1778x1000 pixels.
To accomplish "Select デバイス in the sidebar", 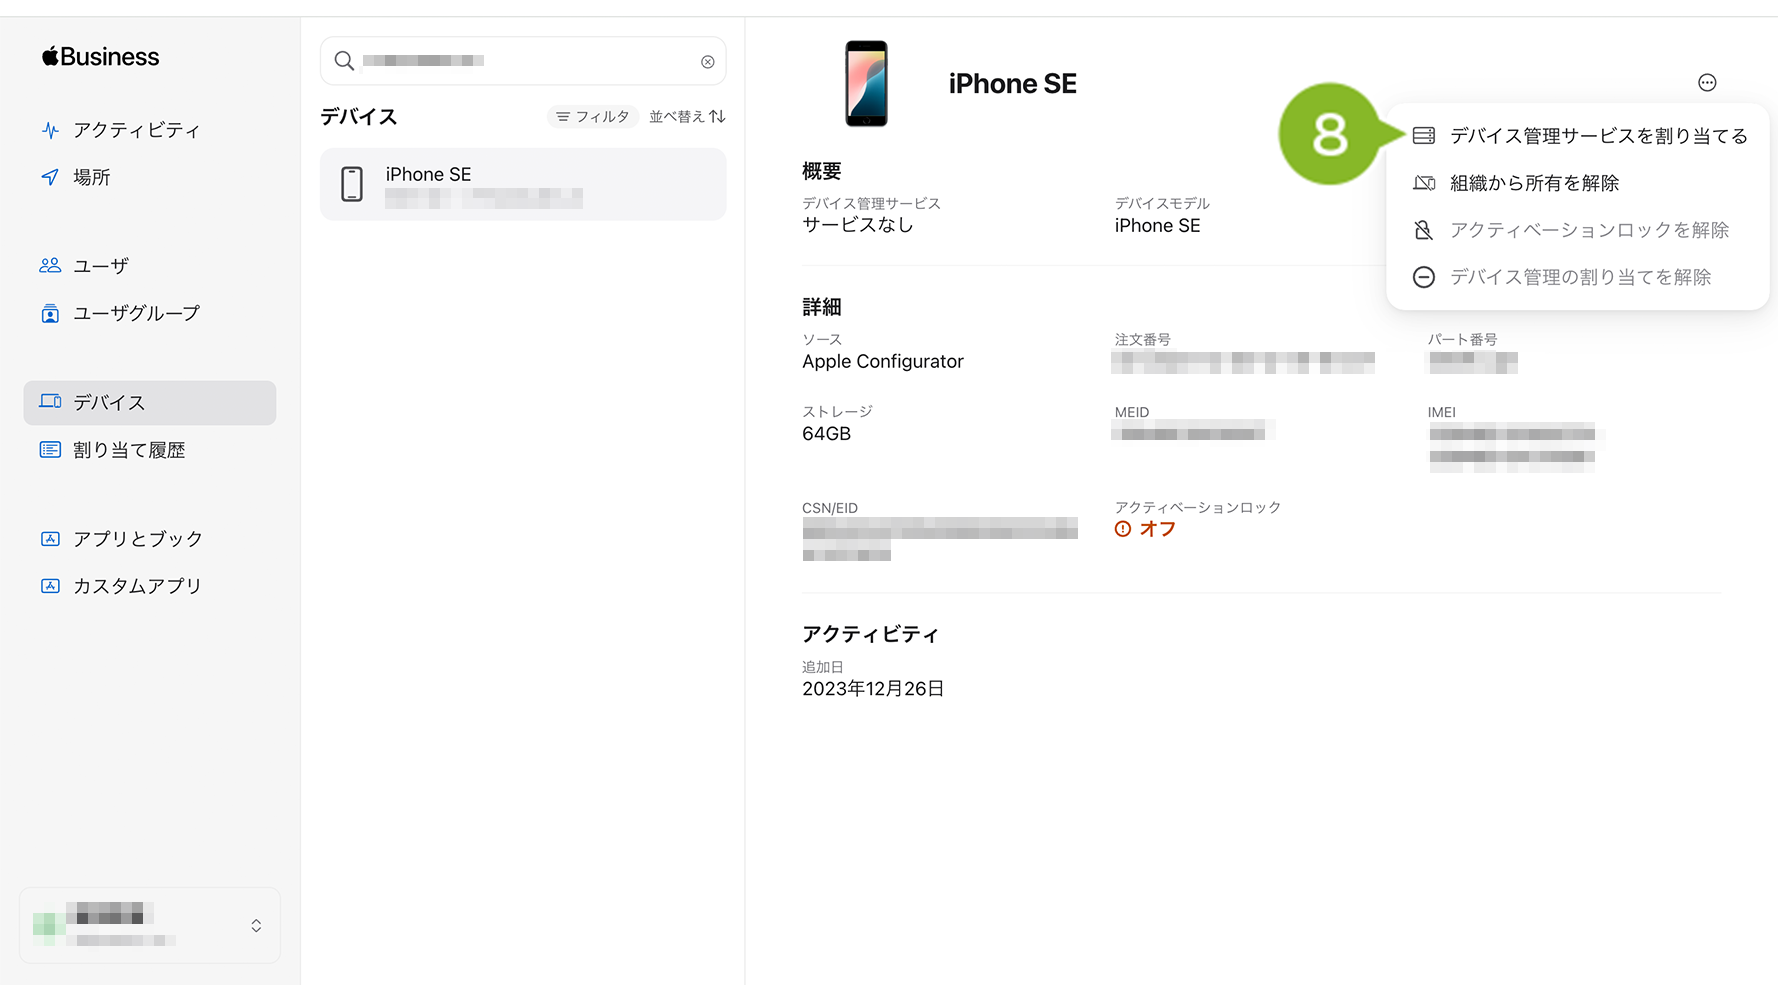I will [150, 402].
